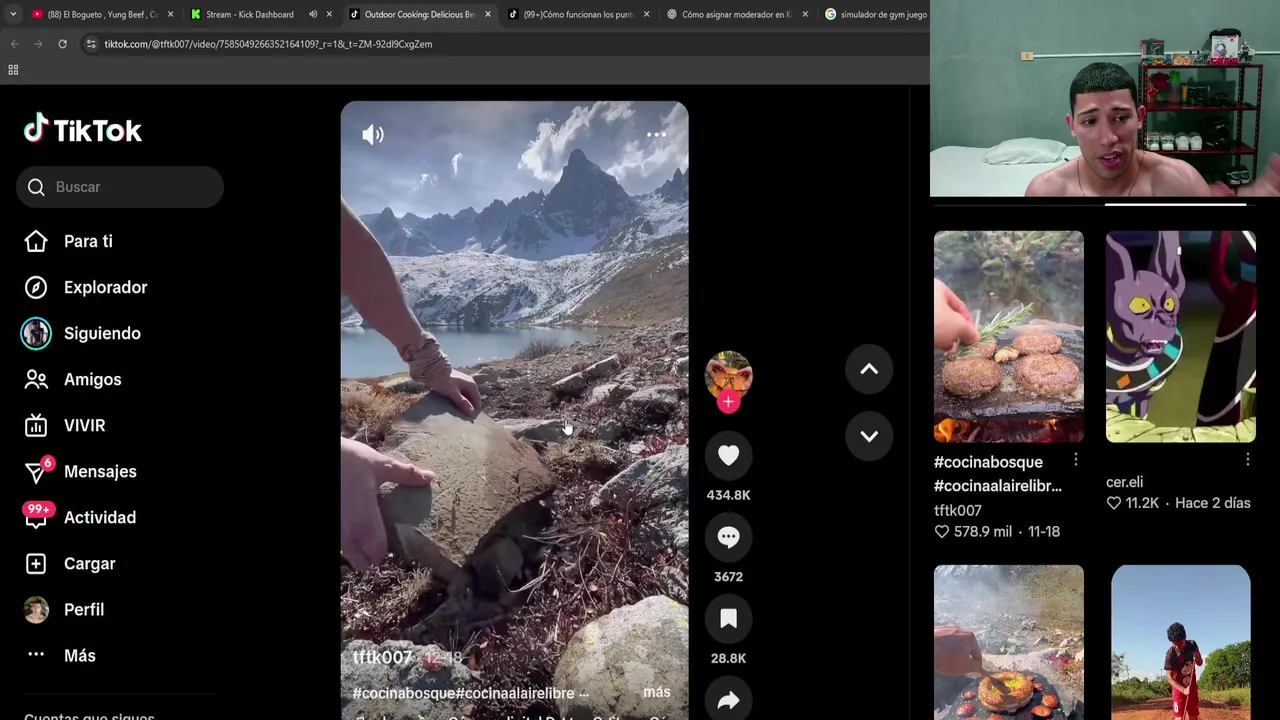Go to next video down chevron
Screen dimensions: 1280x720
coord(869,436)
